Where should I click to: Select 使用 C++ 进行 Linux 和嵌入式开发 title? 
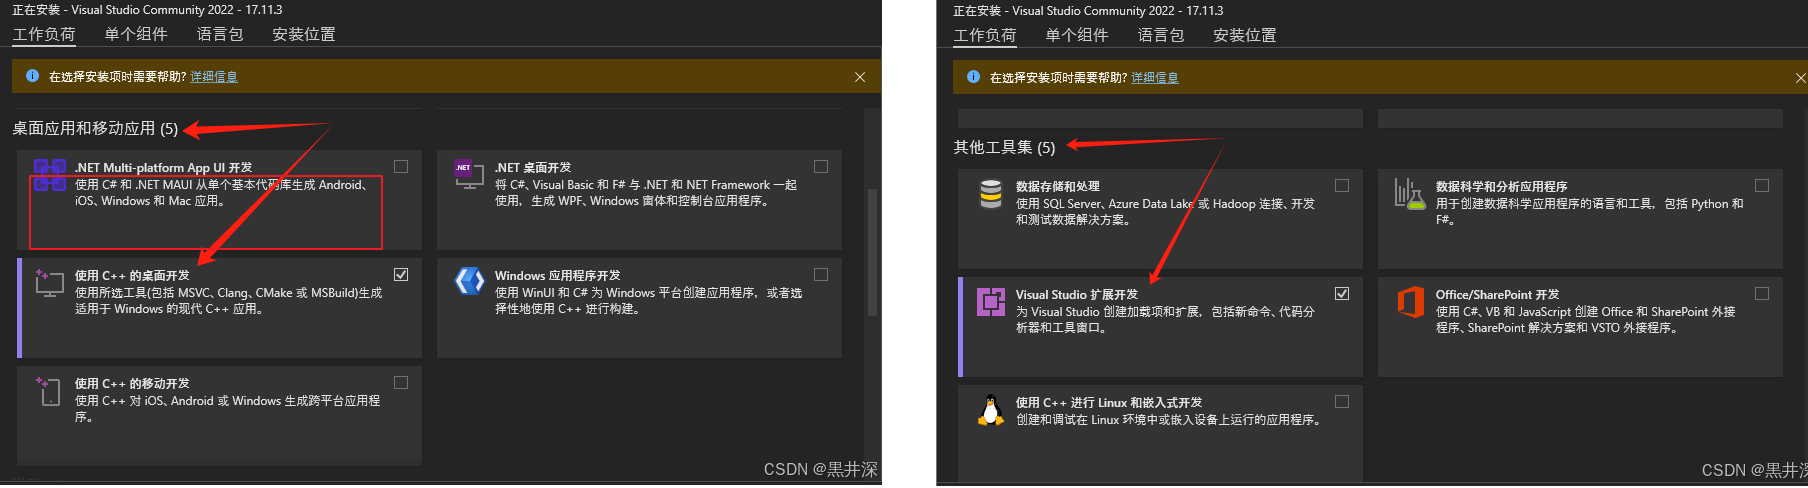1109,402
